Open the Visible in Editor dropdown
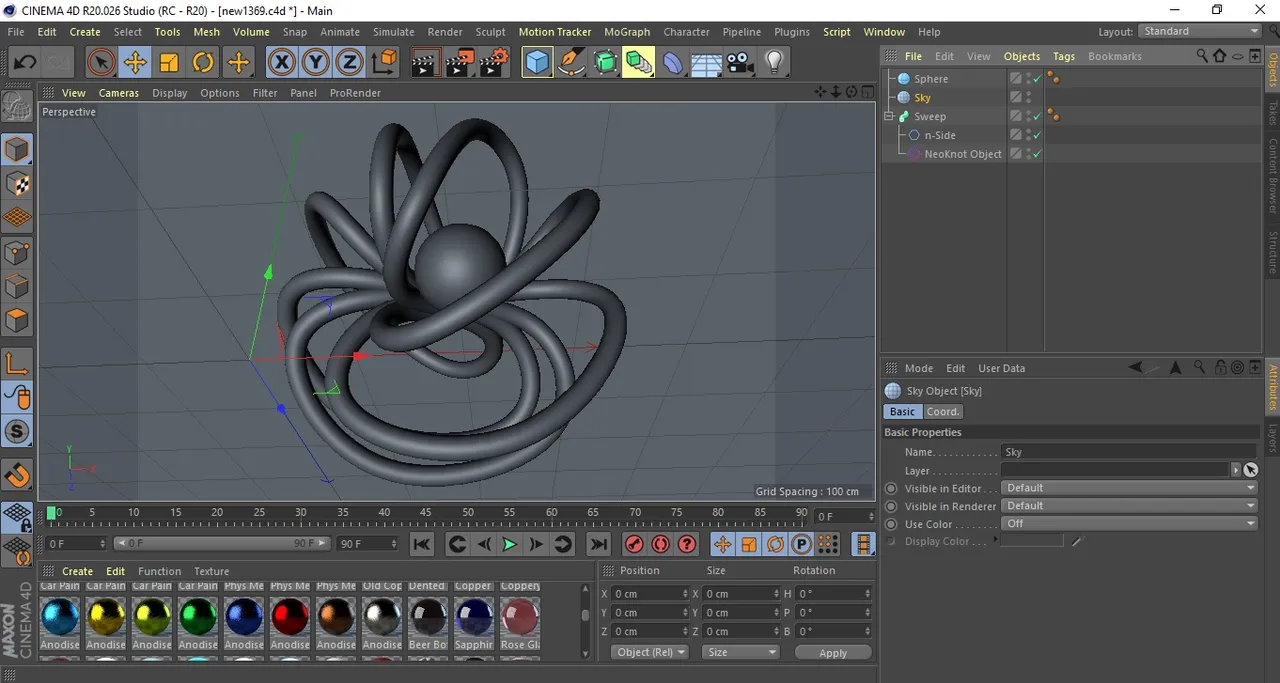This screenshot has height=683, width=1280. pyautogui.click(x=1129, y=488)
